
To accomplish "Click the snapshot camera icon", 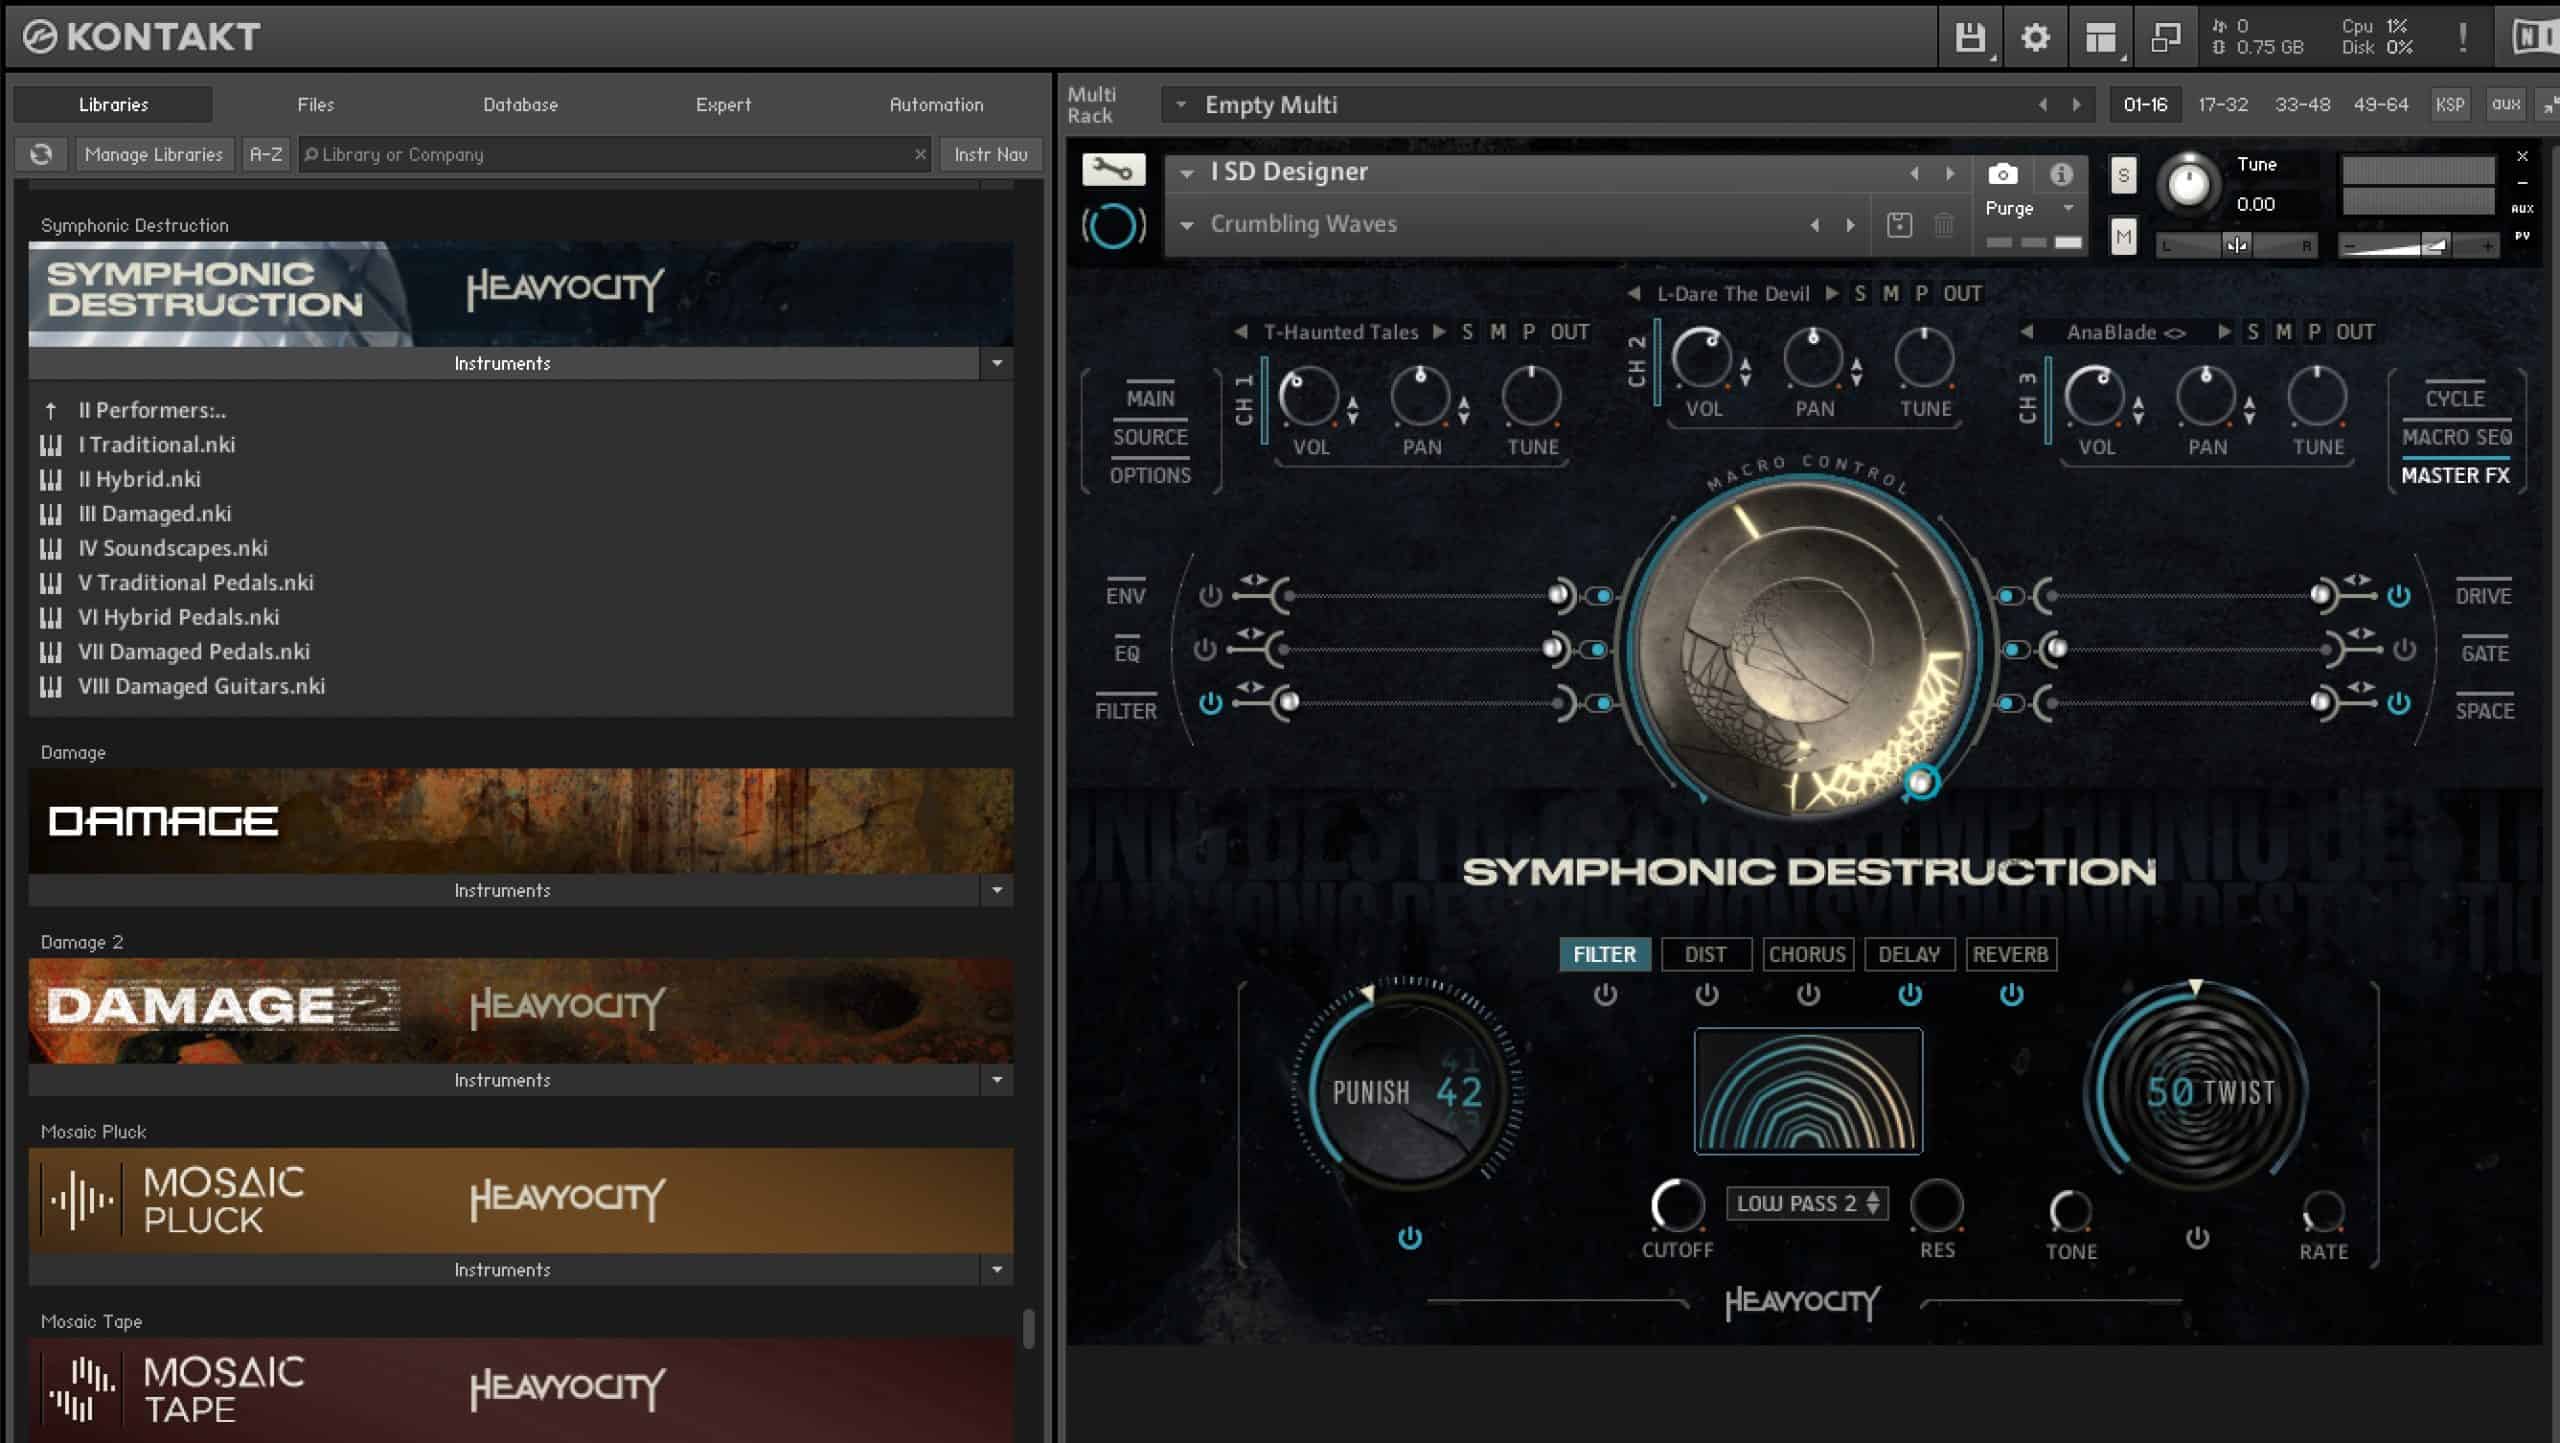I will [2002, 174].
